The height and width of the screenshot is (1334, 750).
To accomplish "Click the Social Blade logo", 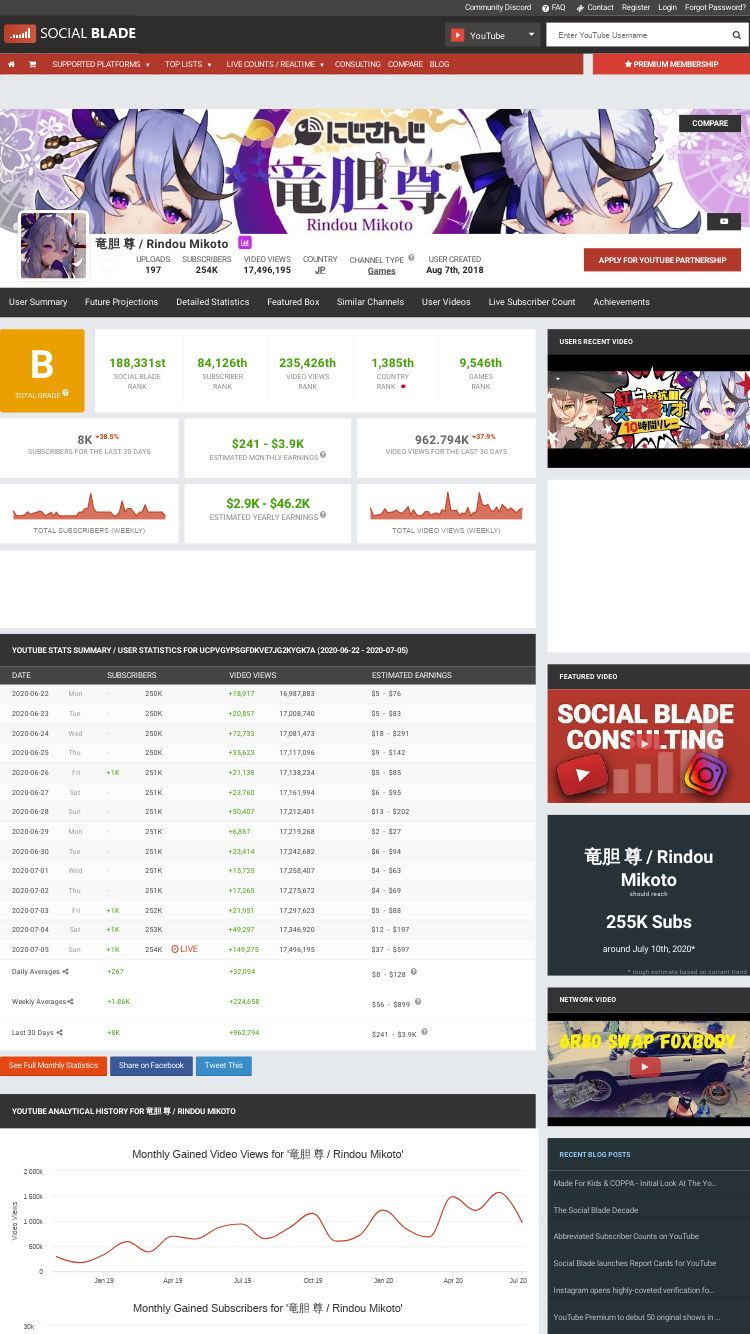I will [70, 34].
